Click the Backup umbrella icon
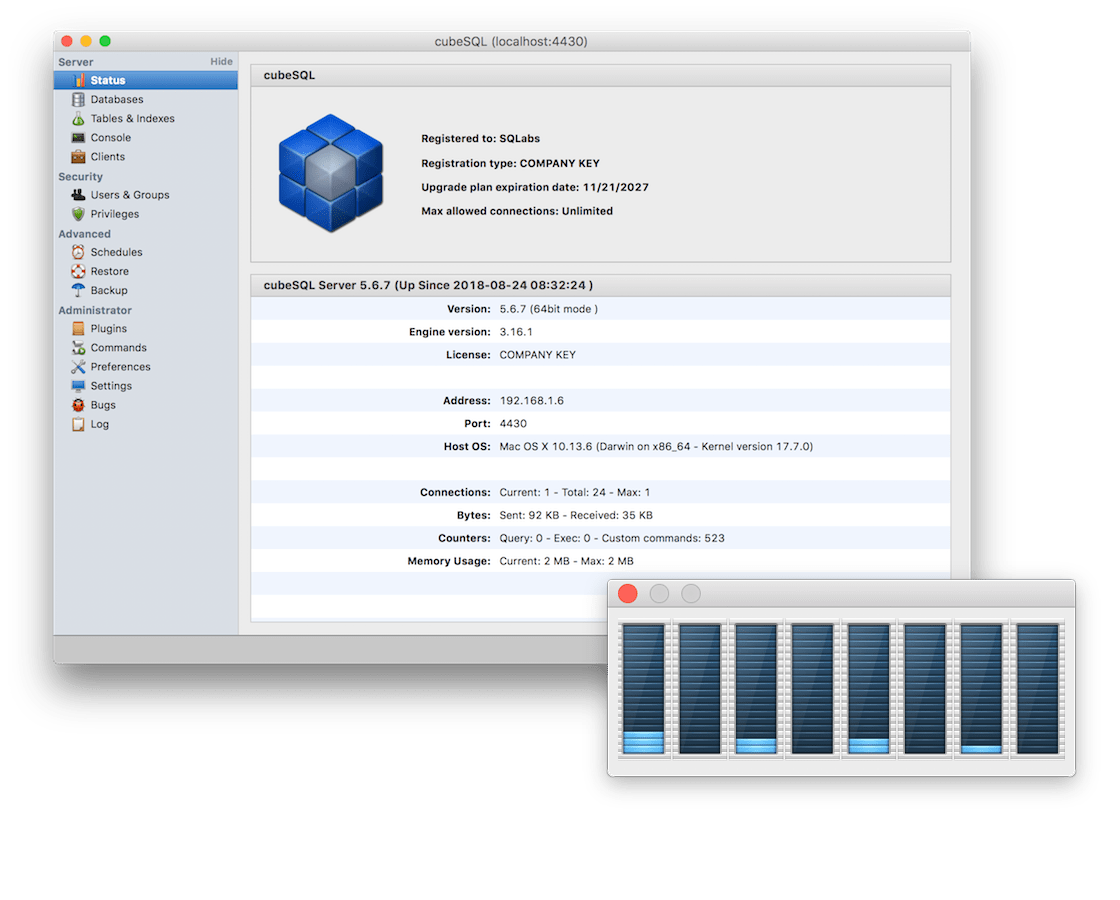This screenshot has height=900, width=1120. [79, 290]
